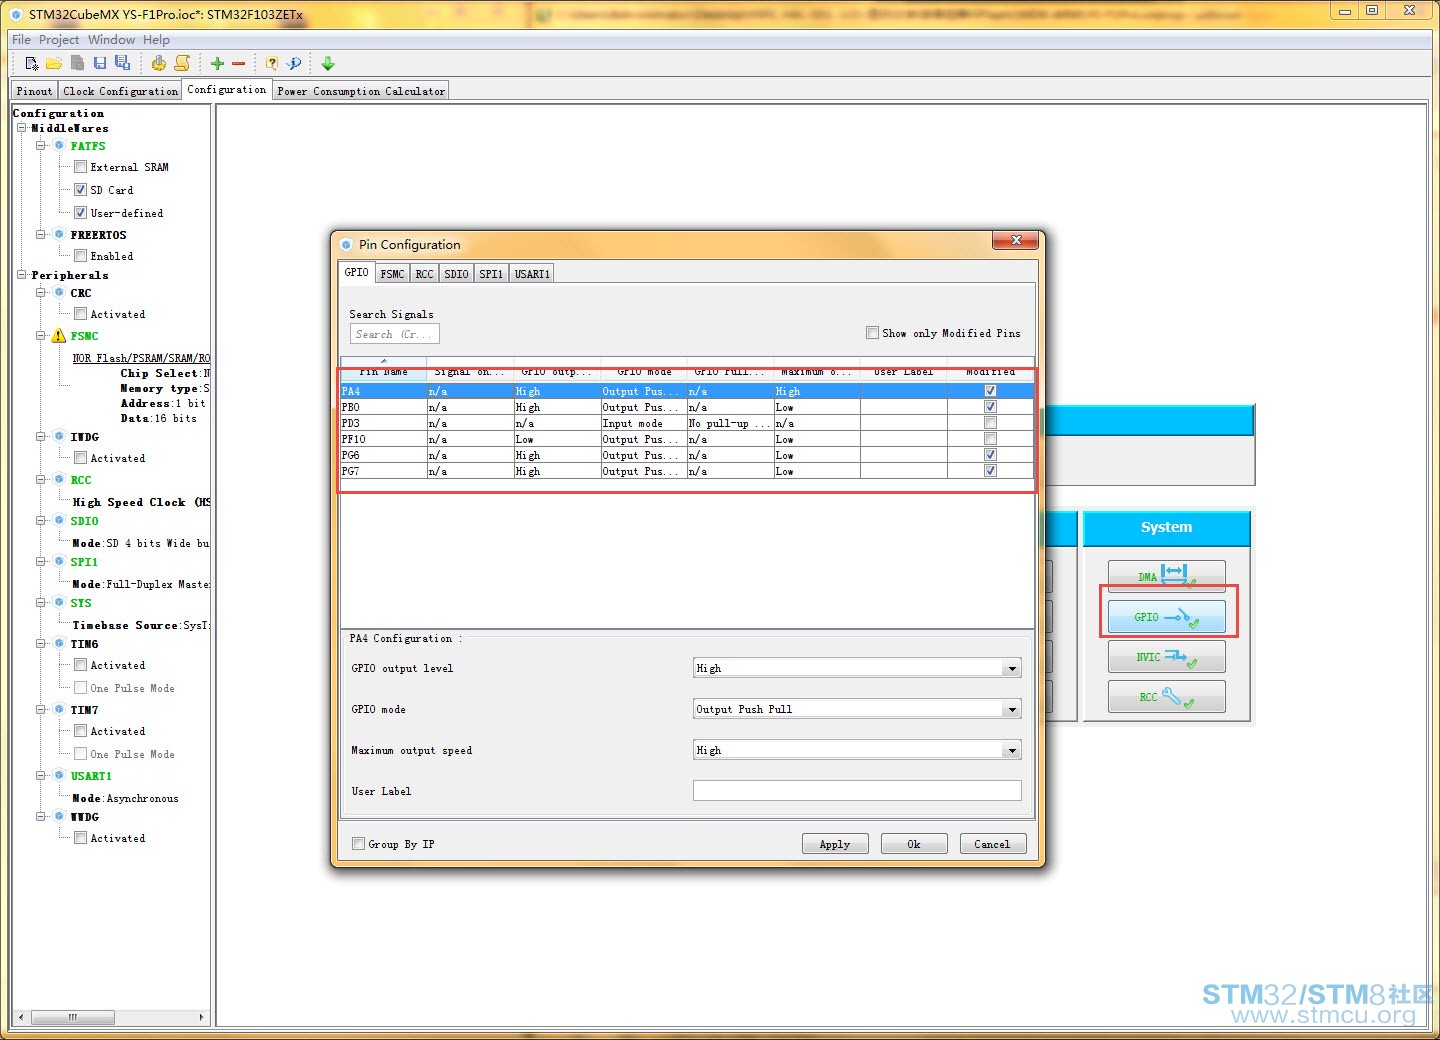Click the Apply button
Image resolution: width=1440 pixels, height=1040 pixels.
(835, 844)
